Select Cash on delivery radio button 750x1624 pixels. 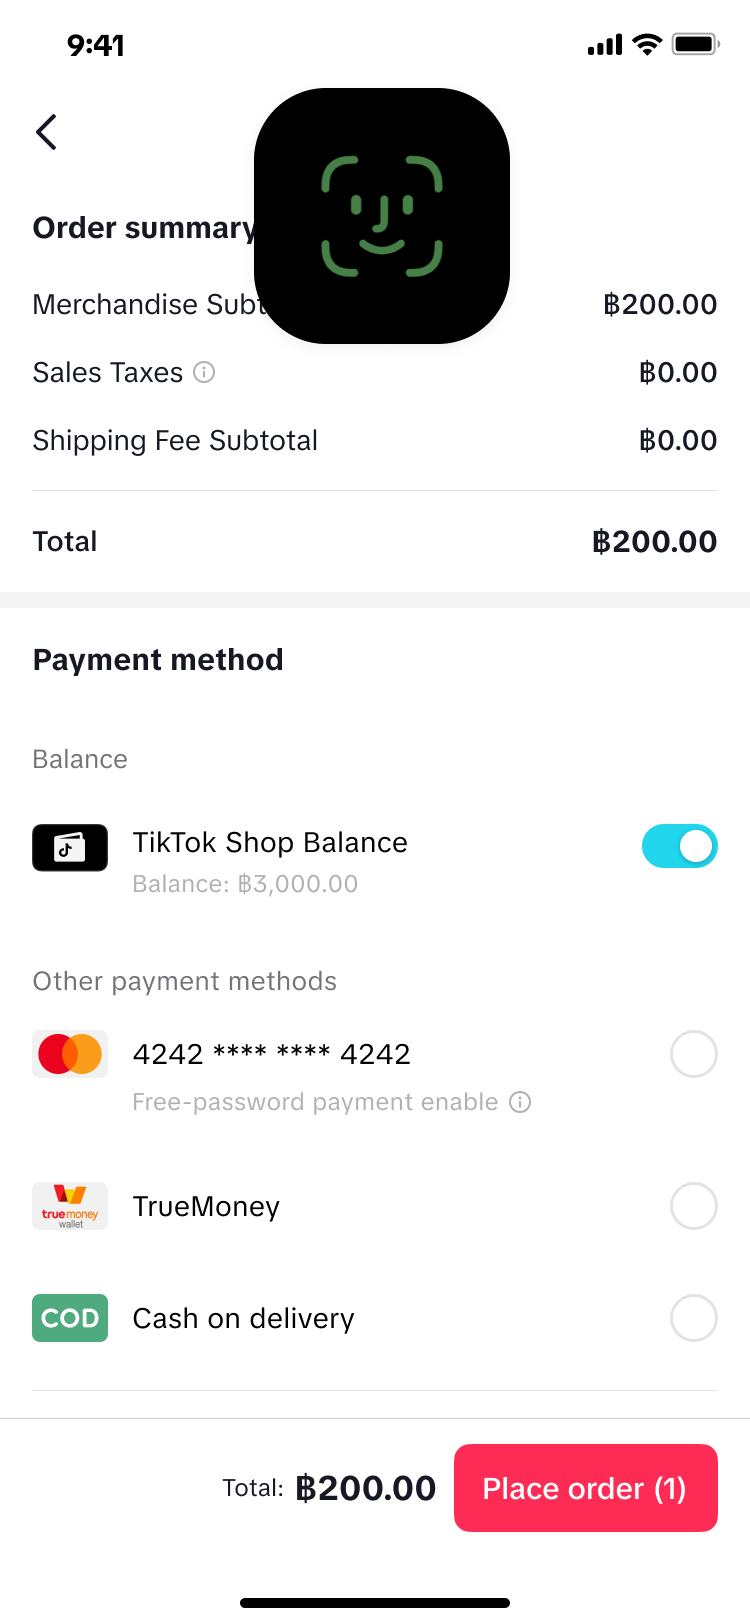[x=694, y=1318]
